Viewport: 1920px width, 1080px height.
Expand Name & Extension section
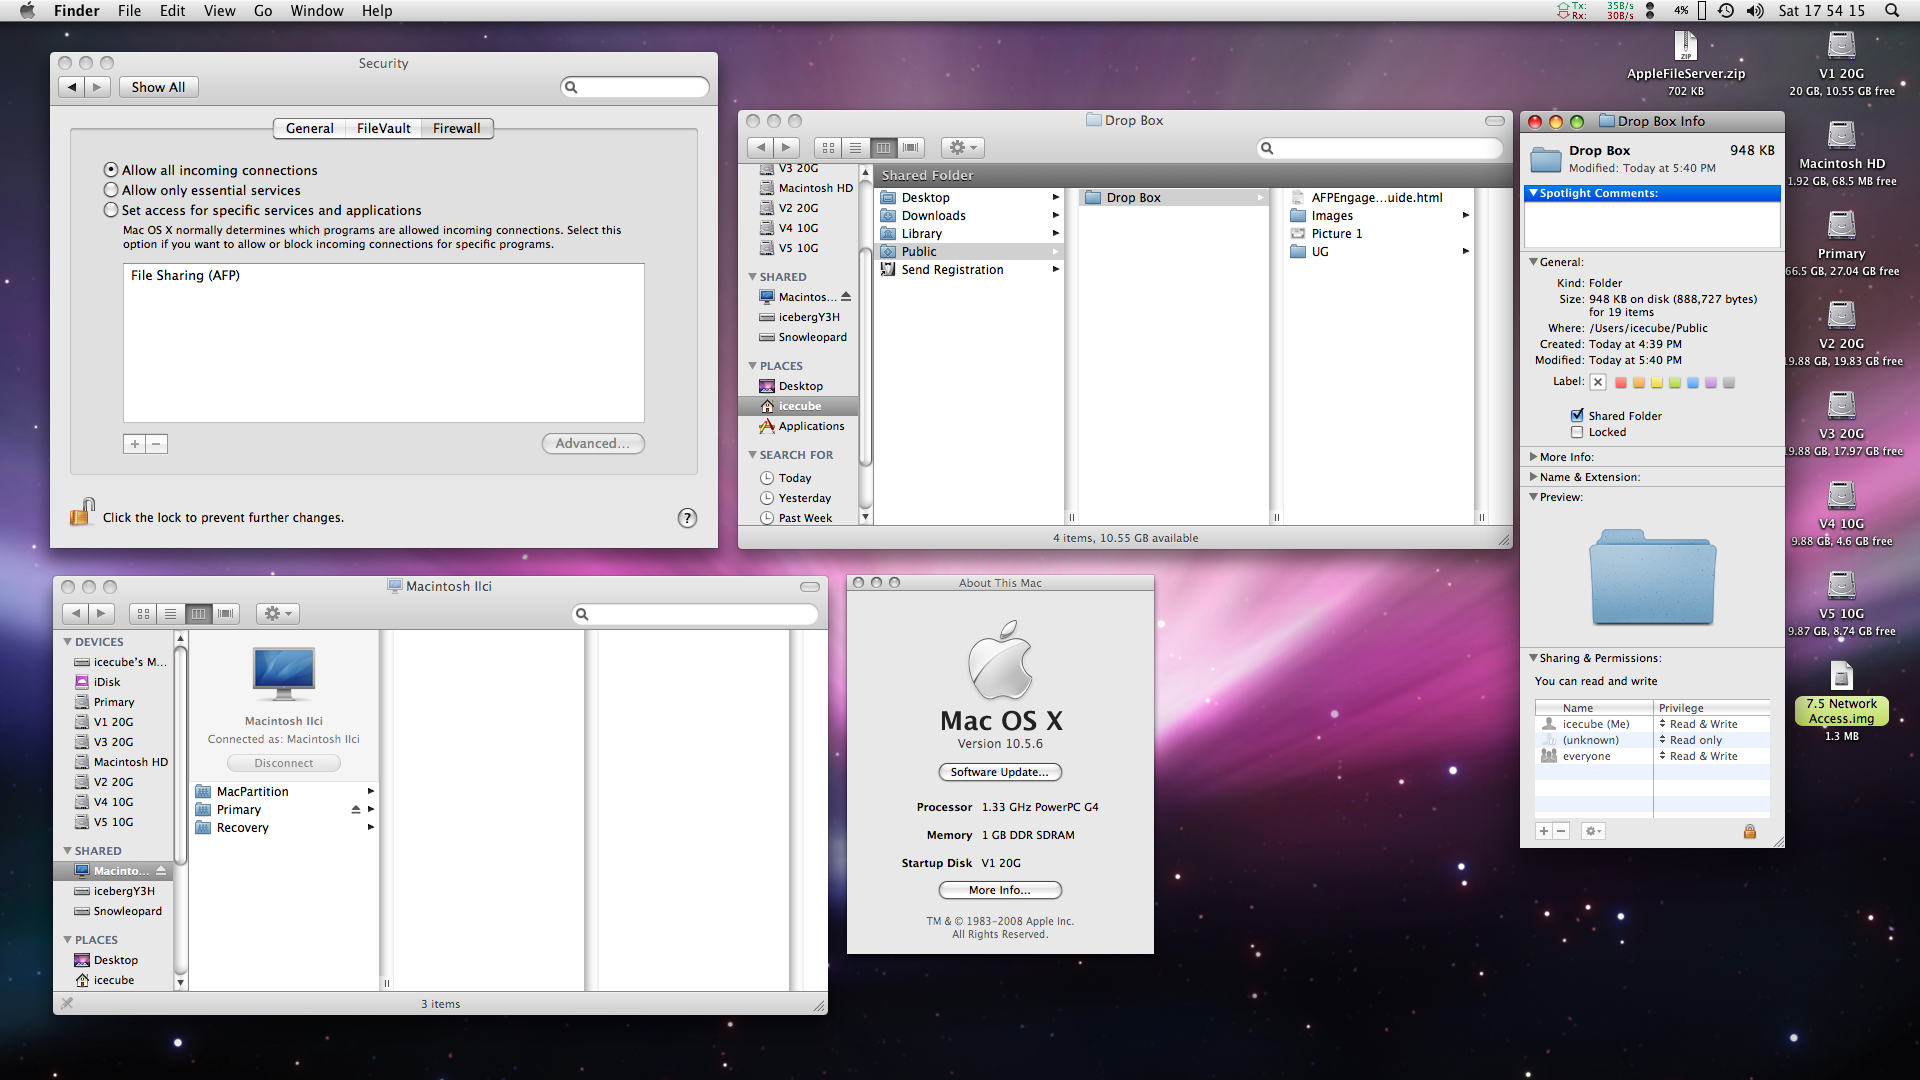click(1533, 477)
